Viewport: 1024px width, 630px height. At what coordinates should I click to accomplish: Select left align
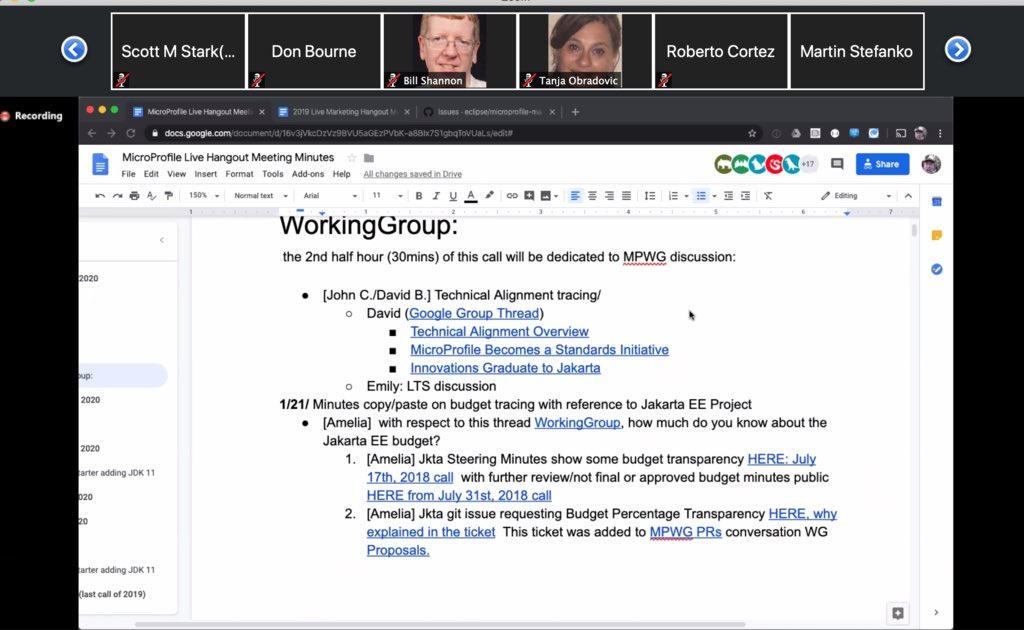tap(575, 196)
